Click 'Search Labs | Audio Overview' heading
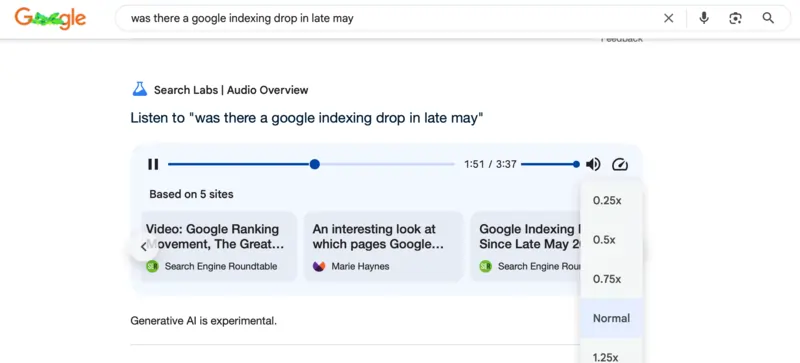Screen dimensions: 800x363 [x=231, y=90]
